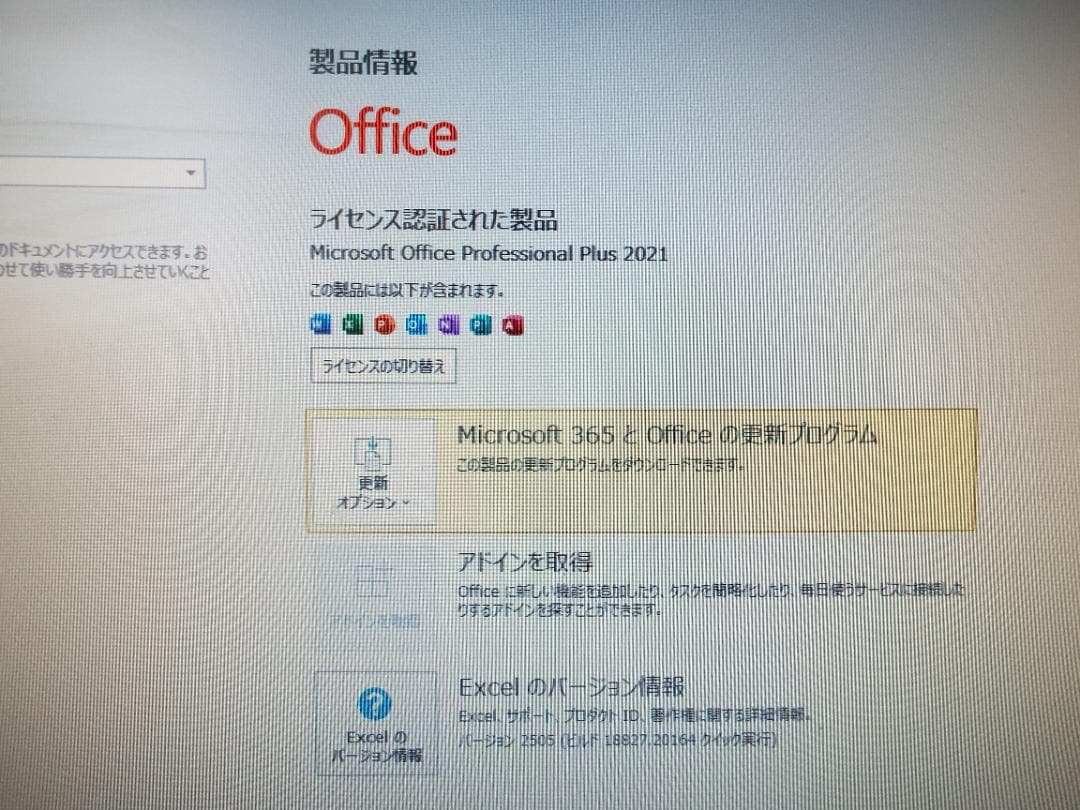This screenshot has height=810, width=1080.
Task: Click the 更新オプション update icon
Action: pos(374,452)
